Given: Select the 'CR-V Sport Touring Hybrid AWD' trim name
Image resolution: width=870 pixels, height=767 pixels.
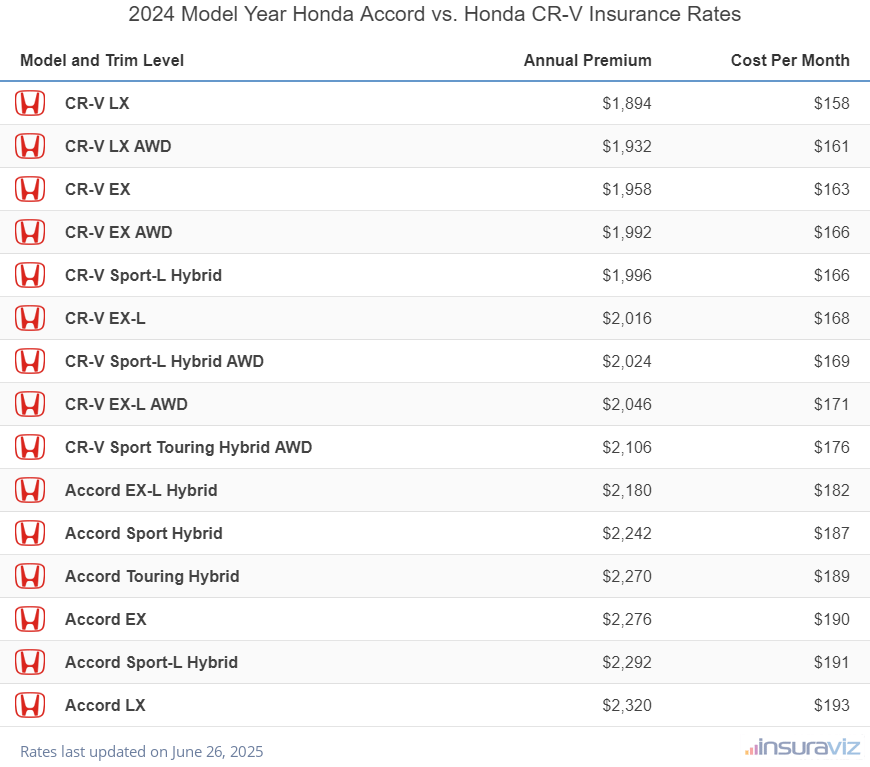Looking at the screenshot, I should point(189,447).
